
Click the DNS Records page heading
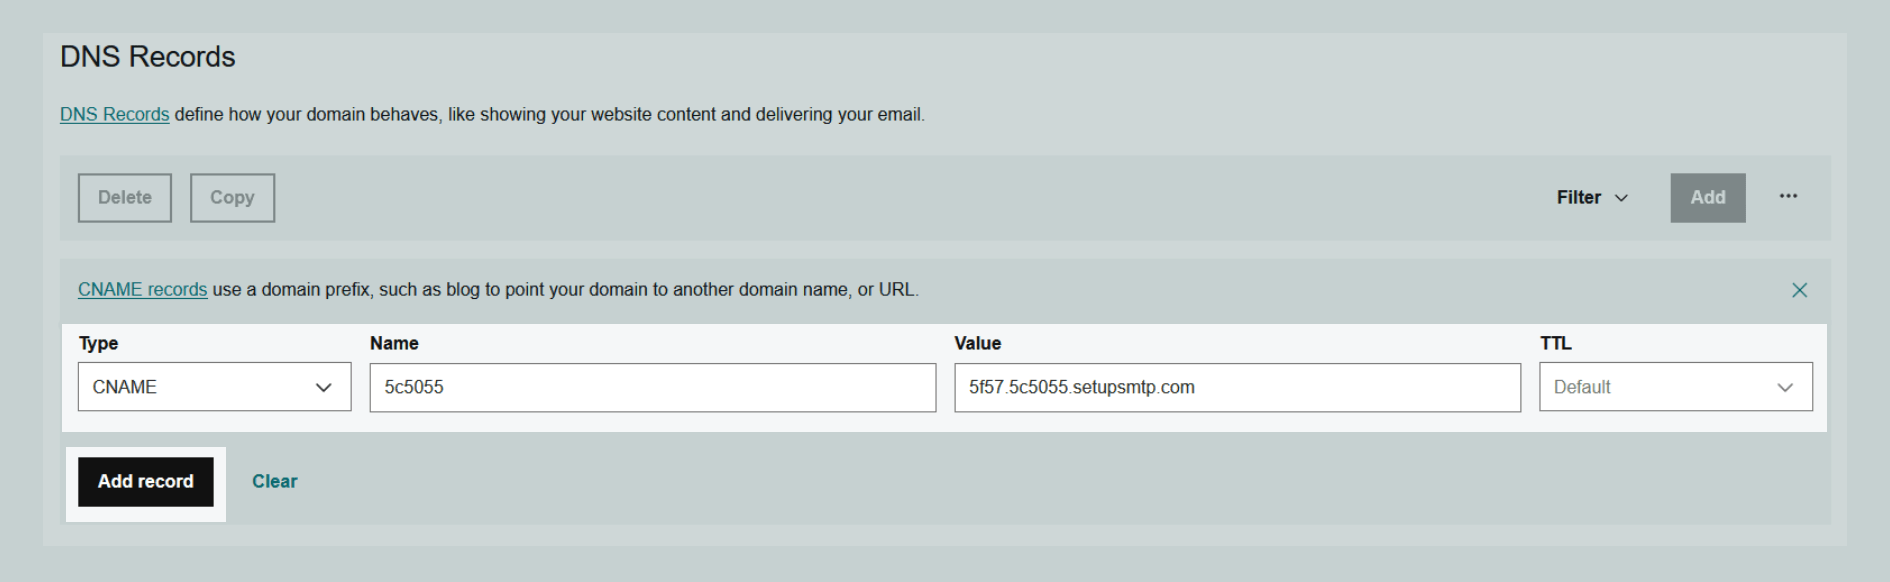pyautogui.click(x=148, y=57)
